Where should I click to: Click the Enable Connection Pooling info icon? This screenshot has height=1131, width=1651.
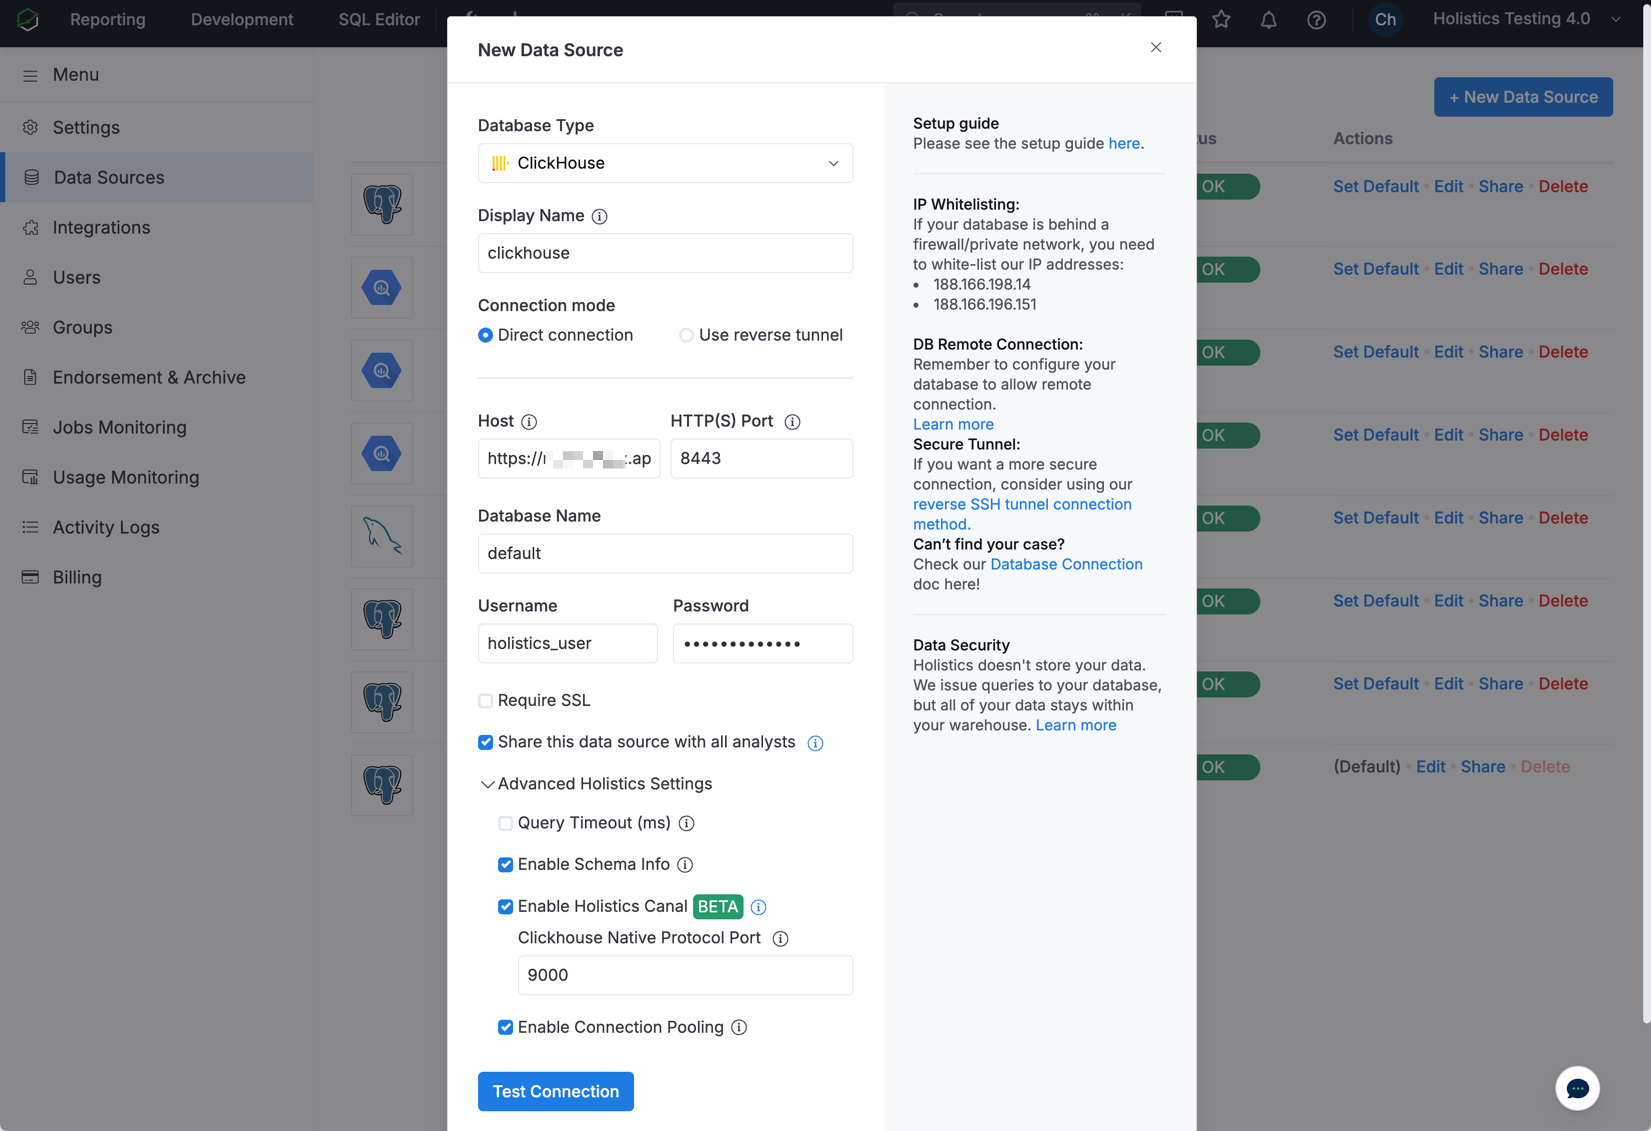click(x=739, y=1028)
